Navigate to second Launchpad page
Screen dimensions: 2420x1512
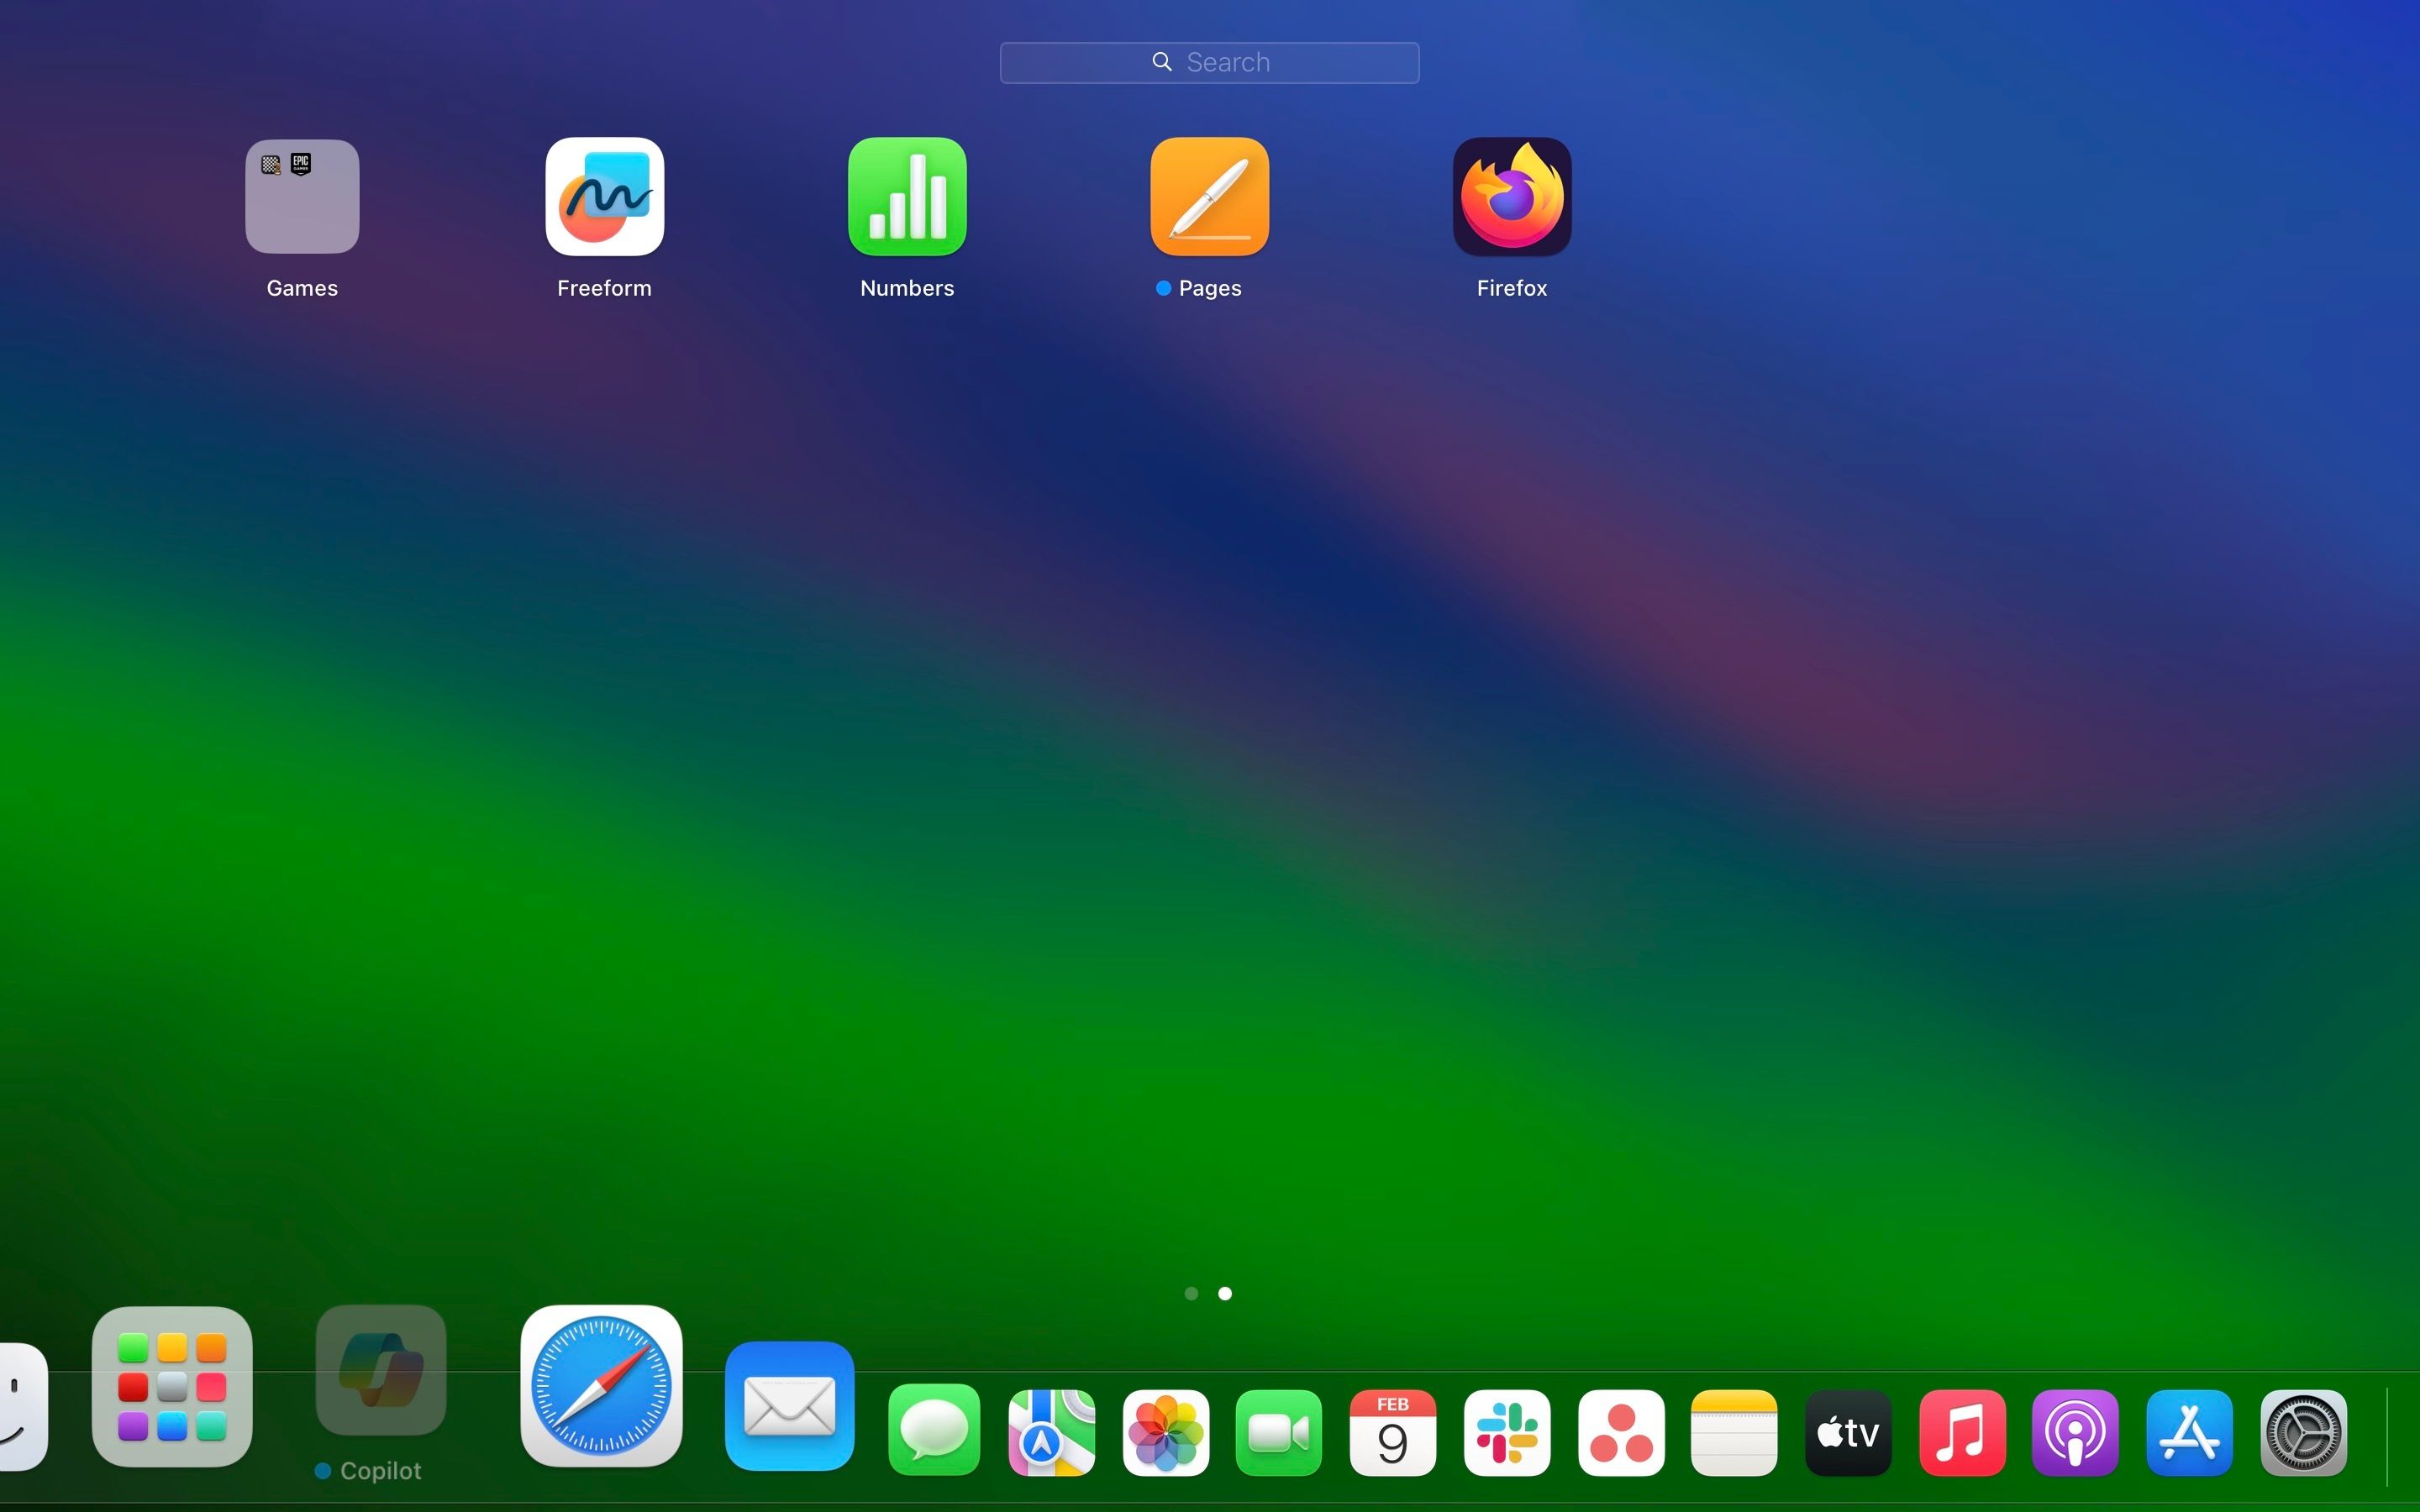(x=1225, y=1293)
